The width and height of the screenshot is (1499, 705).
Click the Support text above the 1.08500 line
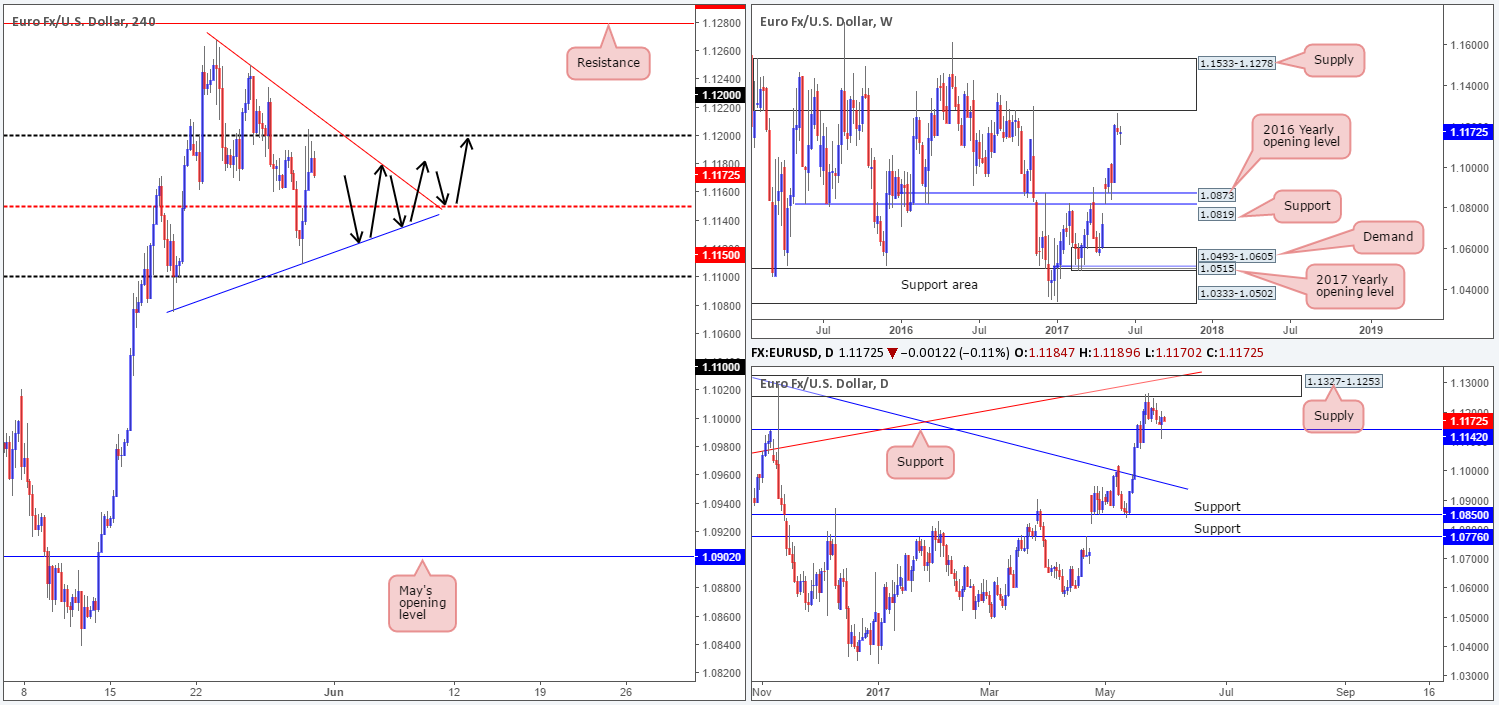click(x=1216, y=507)
